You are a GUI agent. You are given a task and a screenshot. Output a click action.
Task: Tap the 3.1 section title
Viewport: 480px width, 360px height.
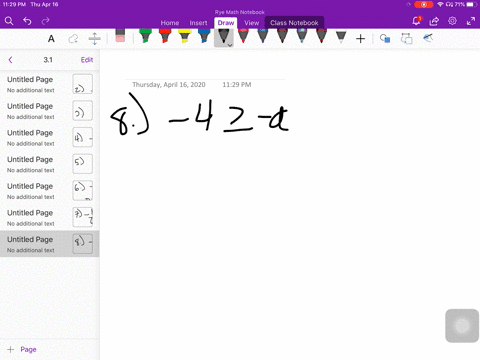pyautogui.click(x=48, y=60)
